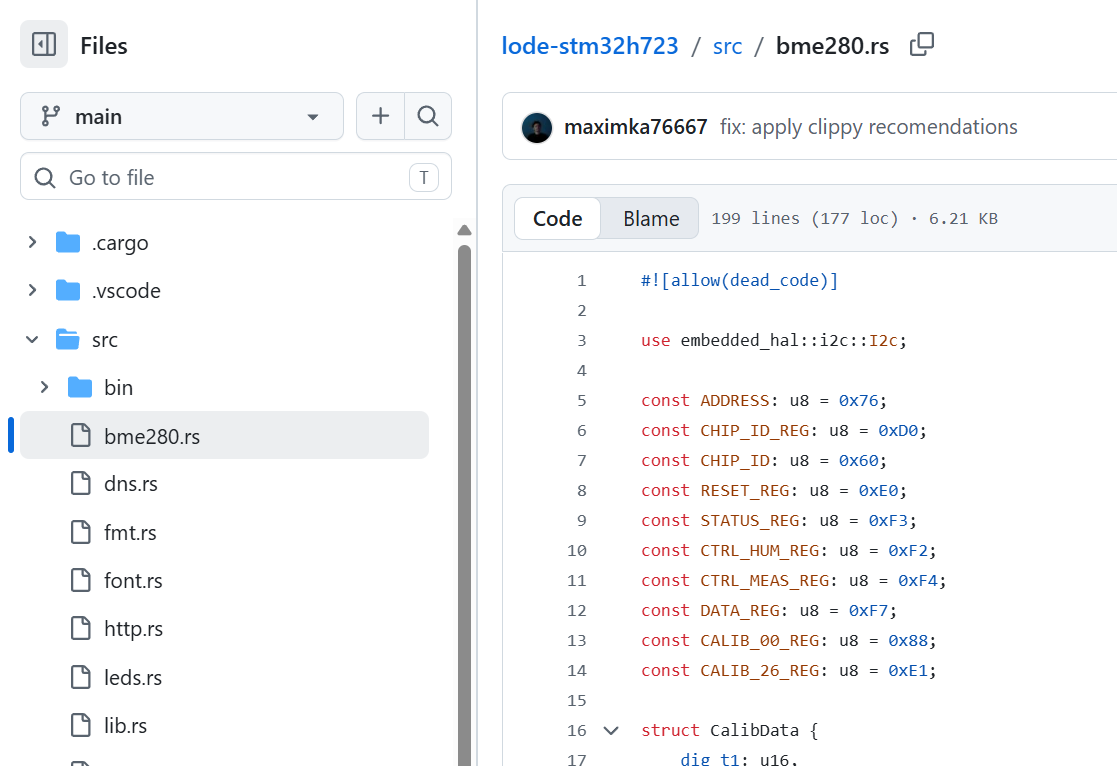
Task: Open src breadcrumb link
Action: tap(727, 46)
